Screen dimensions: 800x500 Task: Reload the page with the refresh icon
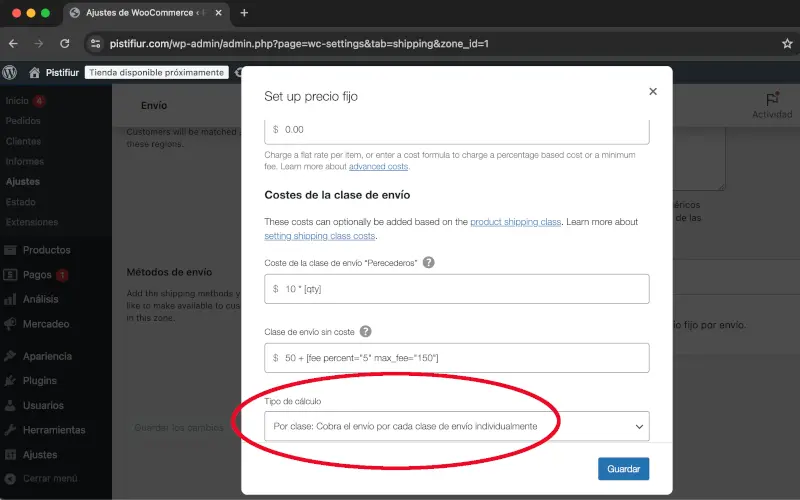pos(65,44)
